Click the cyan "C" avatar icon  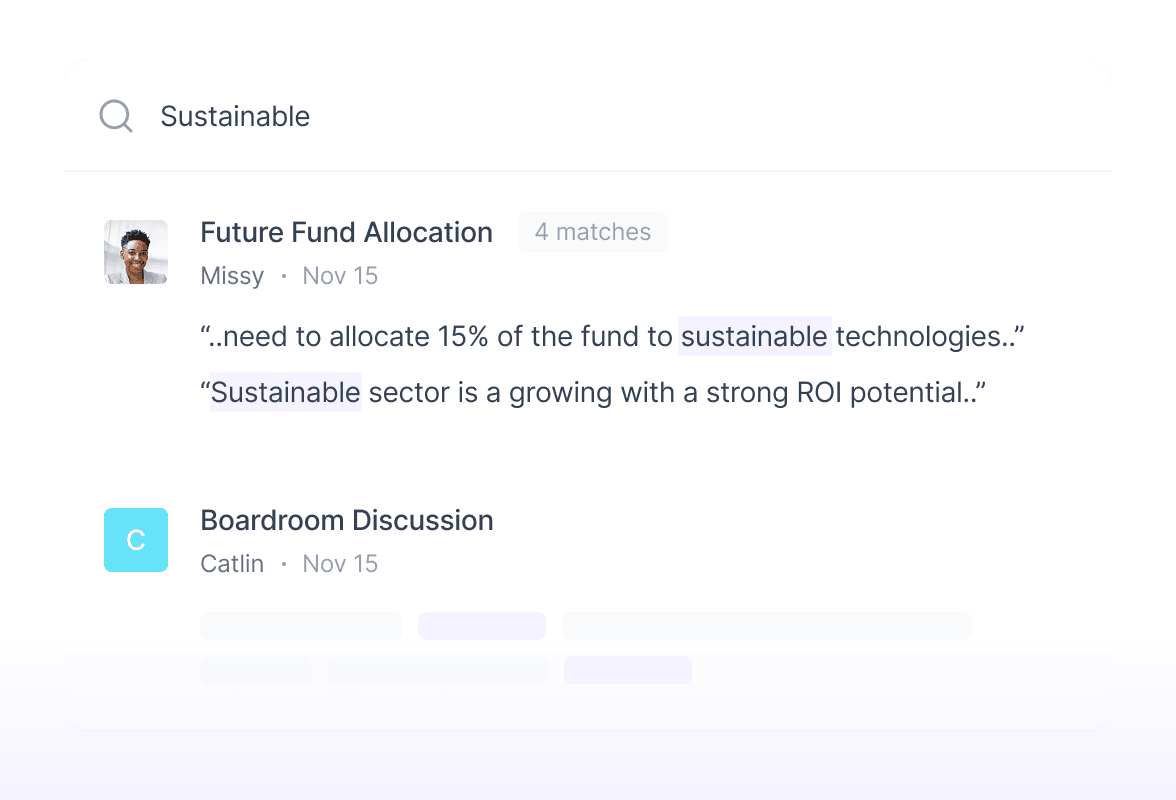click(136, 540)
